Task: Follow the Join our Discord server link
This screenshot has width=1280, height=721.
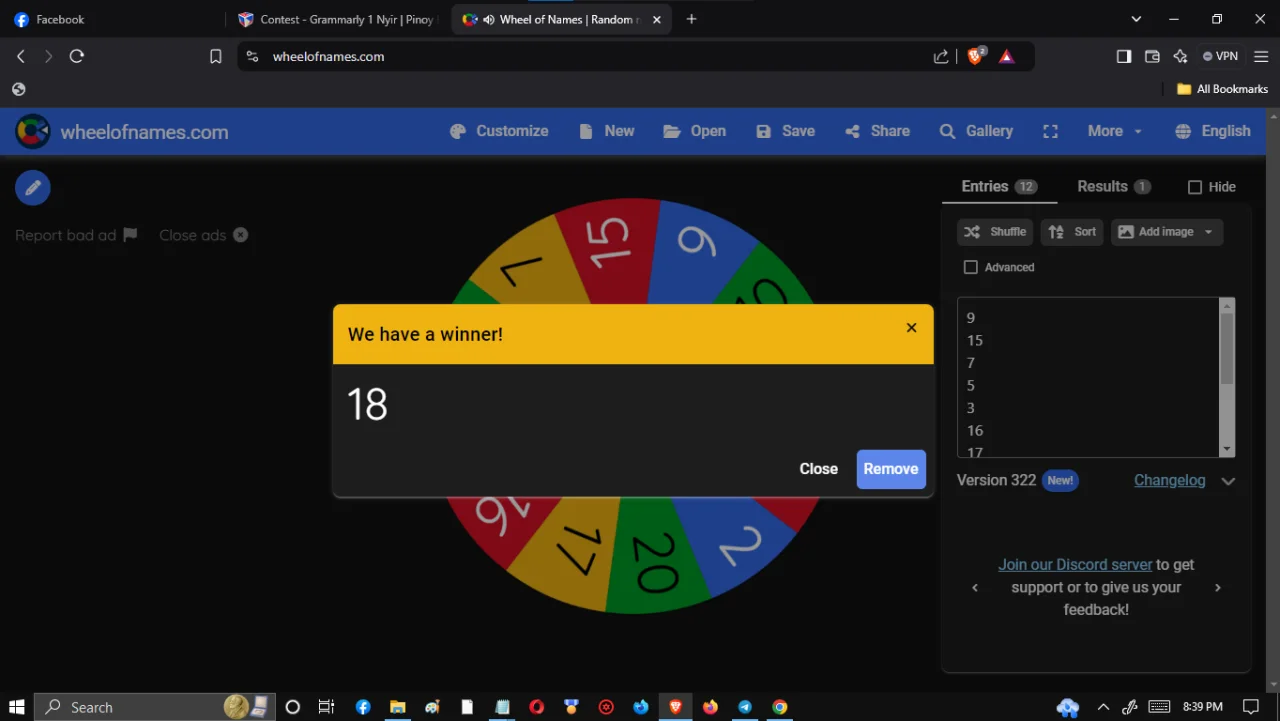Action: point(1075,565)
